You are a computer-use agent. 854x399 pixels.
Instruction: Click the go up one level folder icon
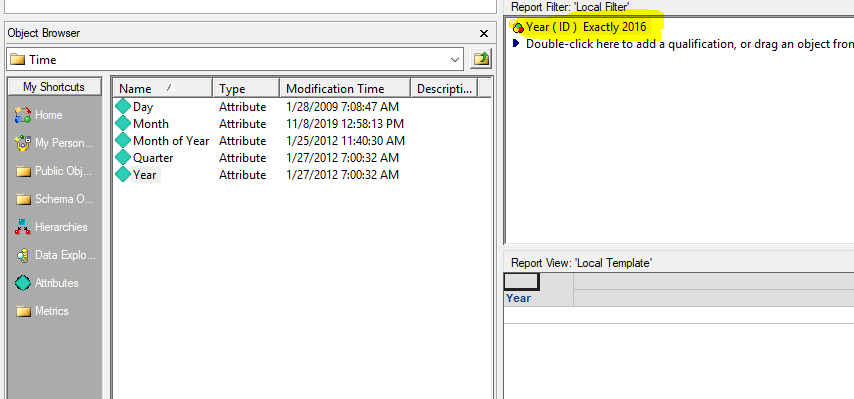(x=481, y=59)
